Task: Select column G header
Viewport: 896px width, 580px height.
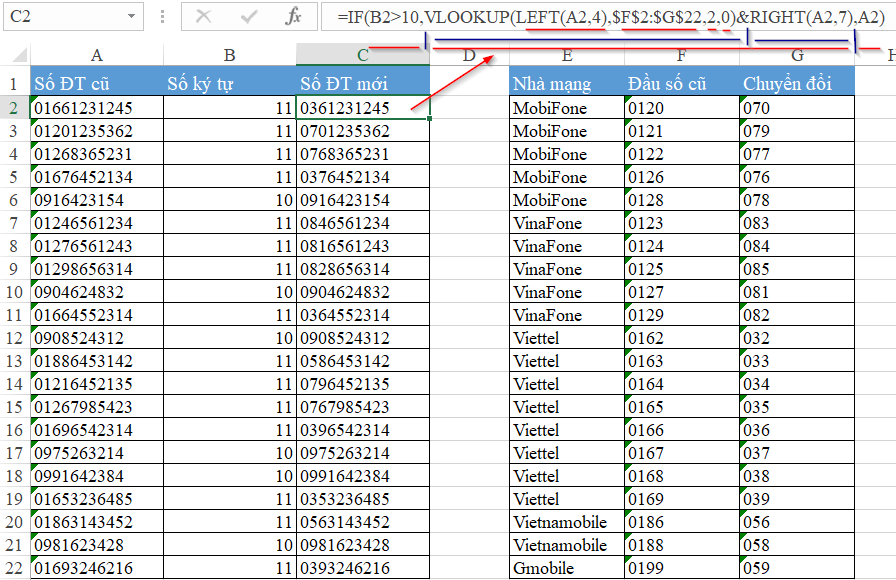Action: pos(797,56)
